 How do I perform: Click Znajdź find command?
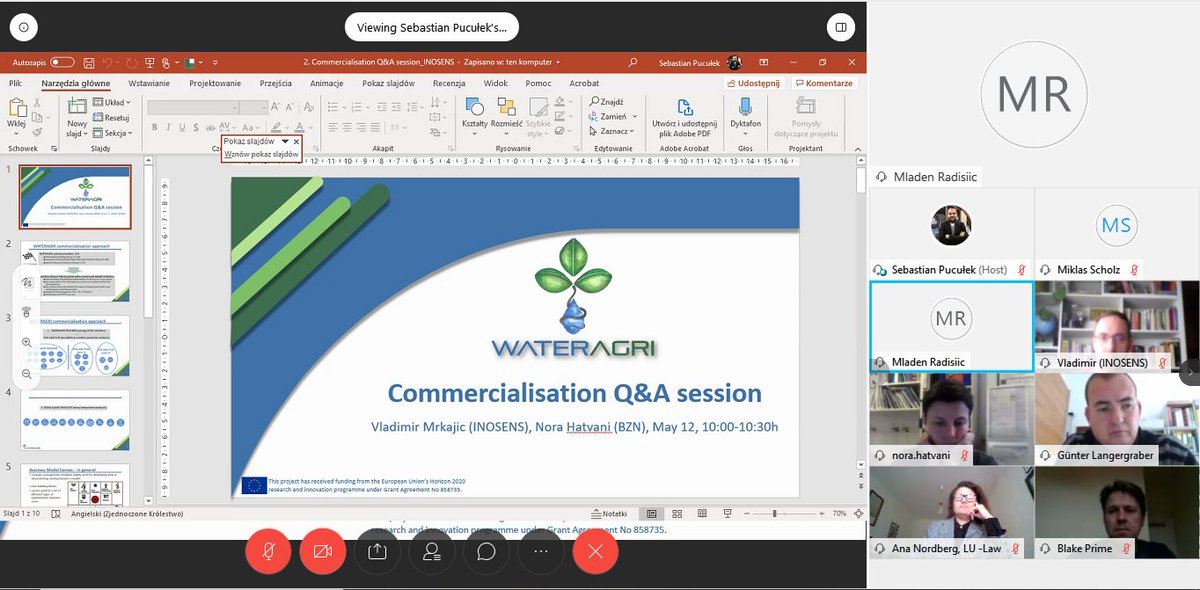coord(606,101)
